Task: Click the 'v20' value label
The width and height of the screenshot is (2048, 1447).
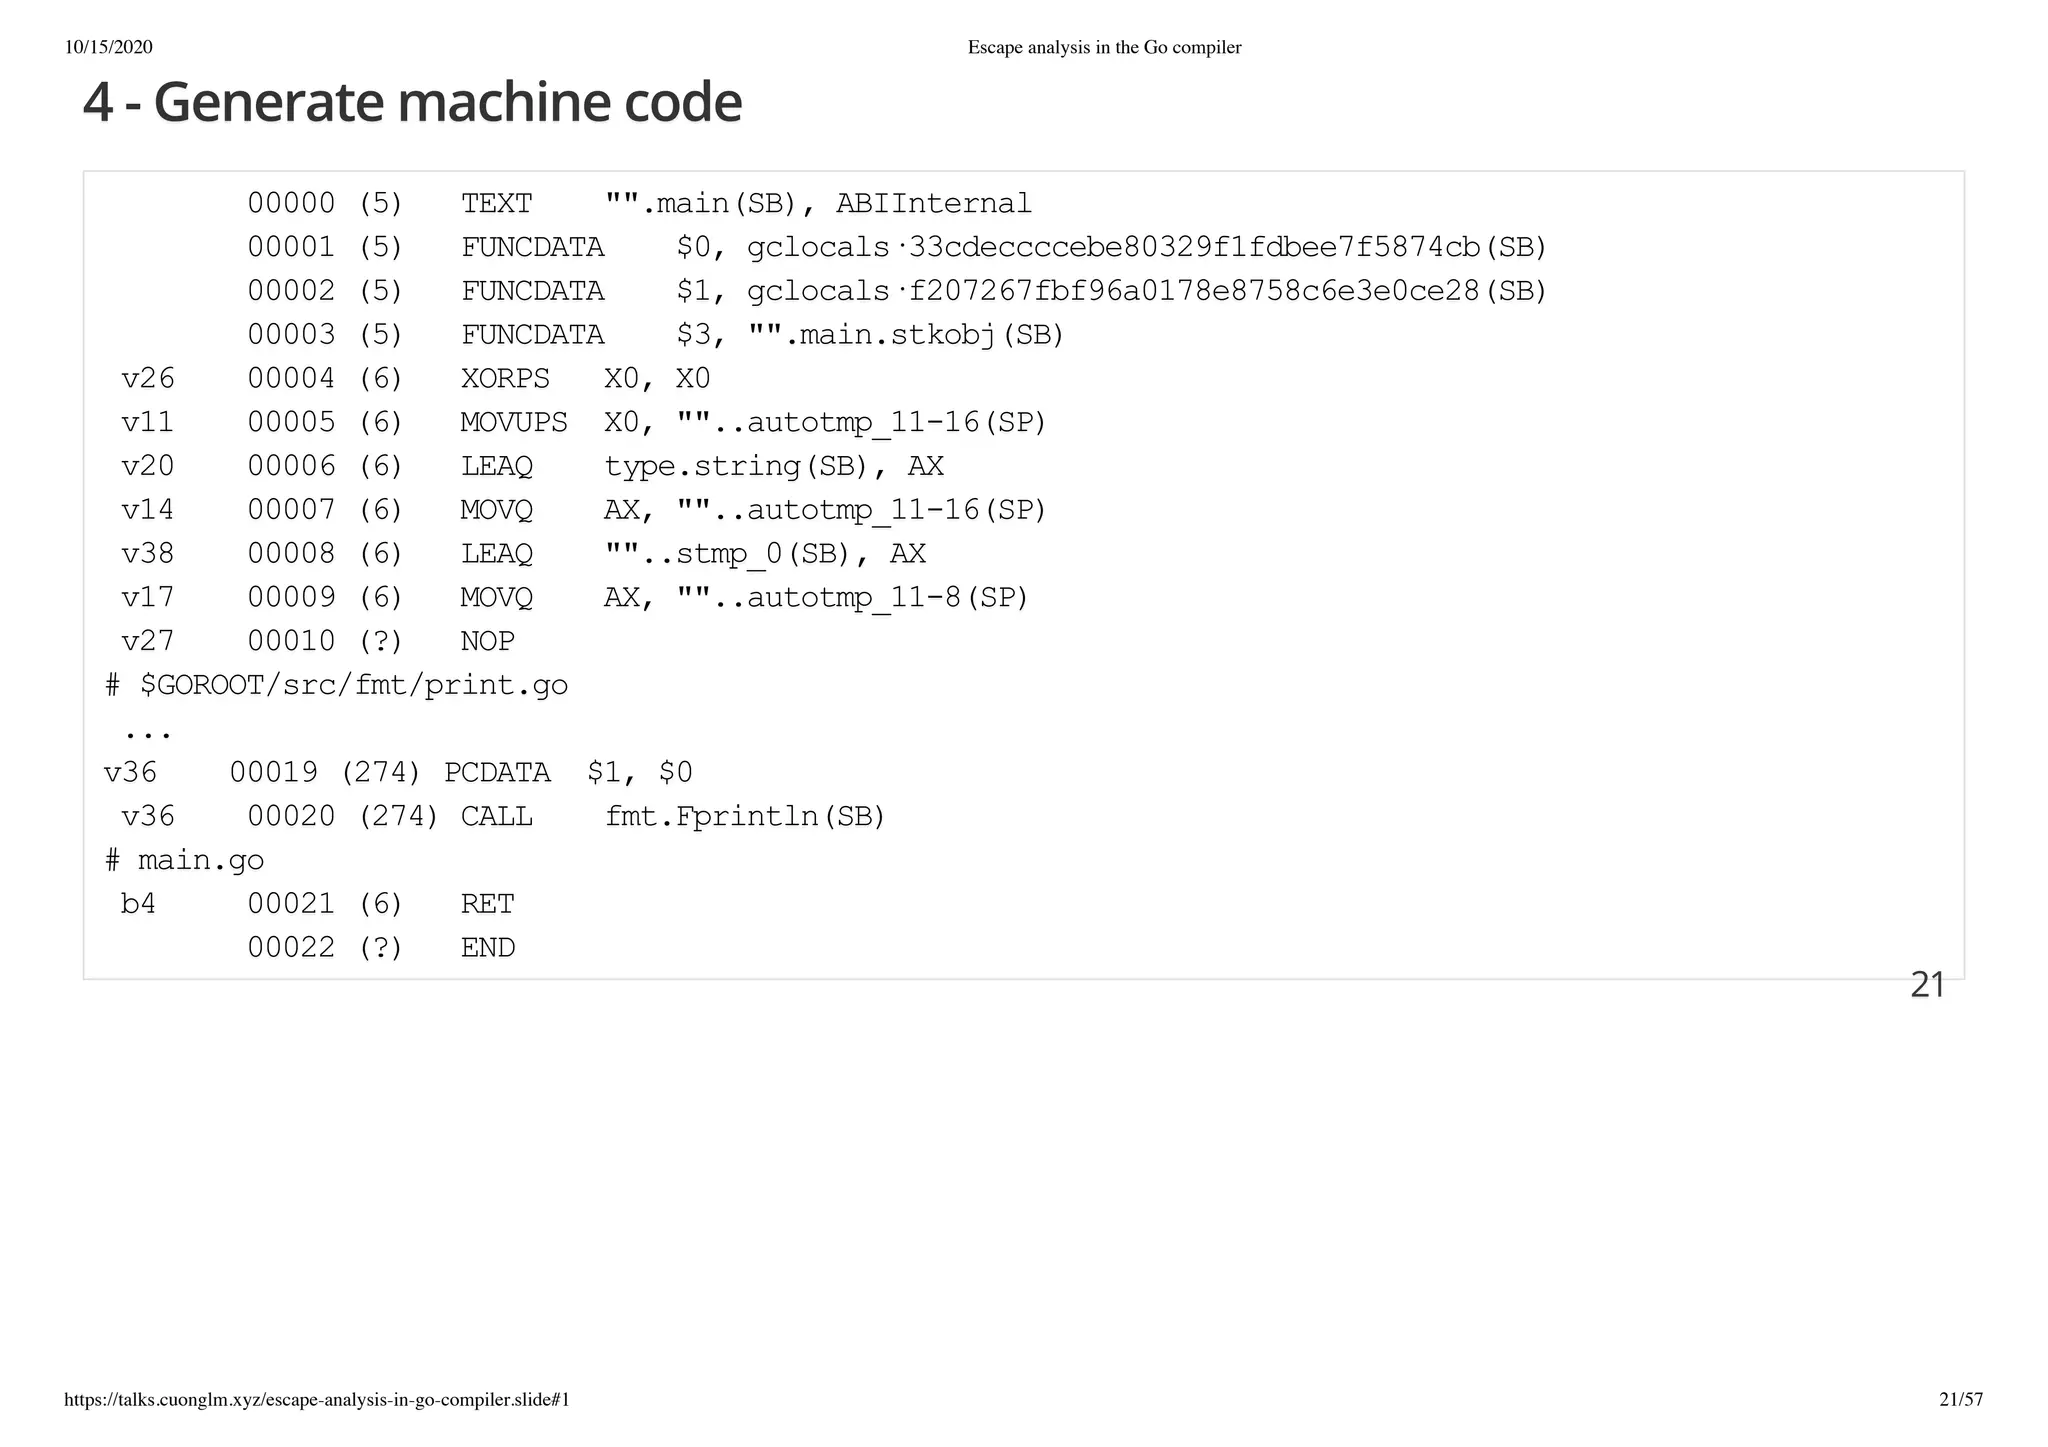Action: [148, 466]
